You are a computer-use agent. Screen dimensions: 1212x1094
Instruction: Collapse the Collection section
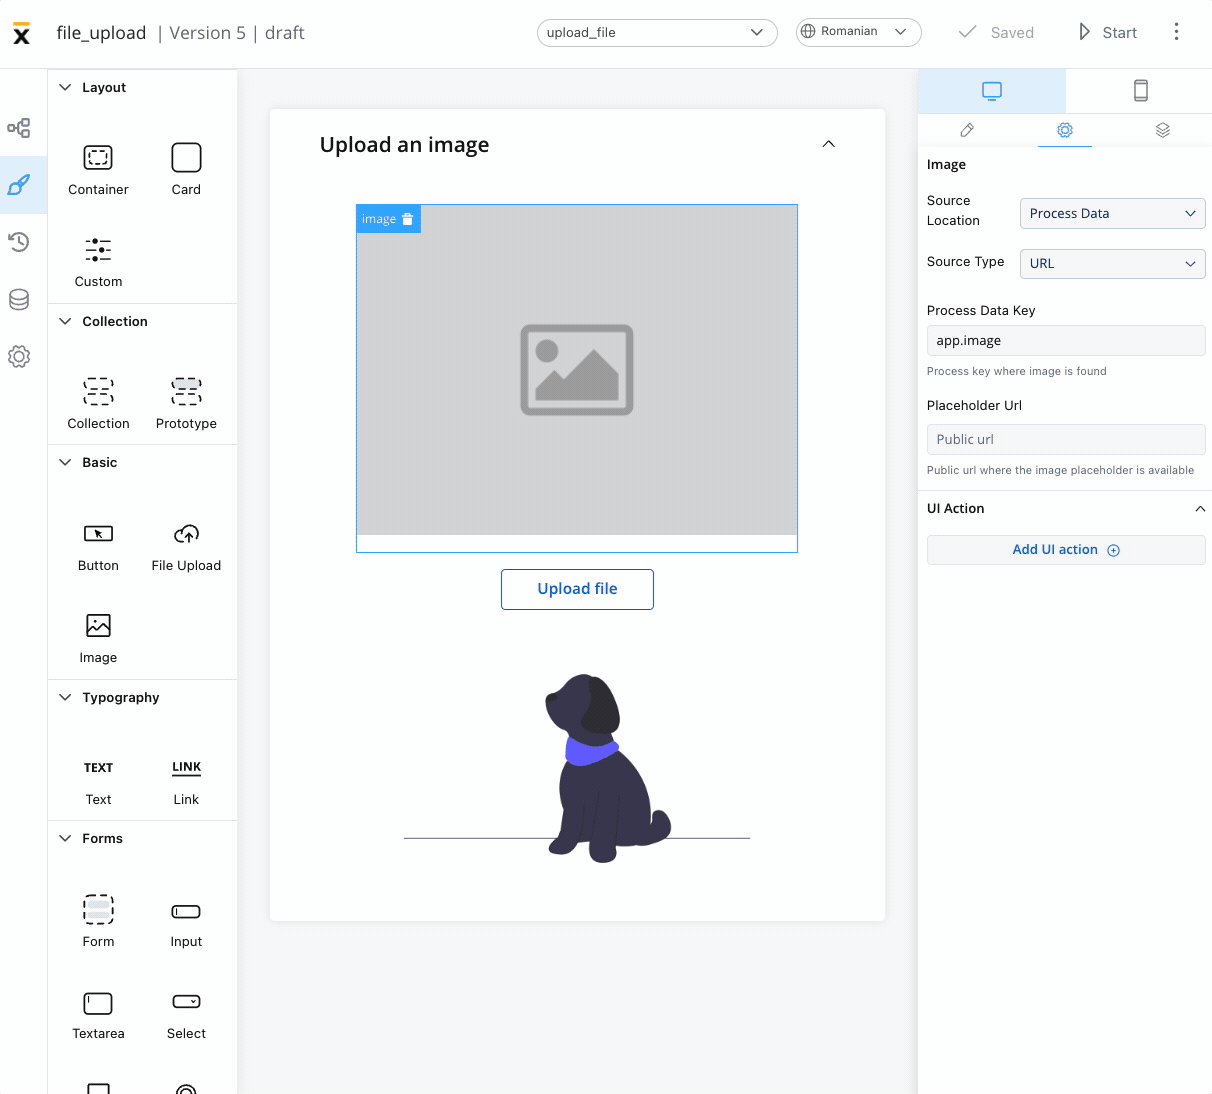click(x=65, y=321)
